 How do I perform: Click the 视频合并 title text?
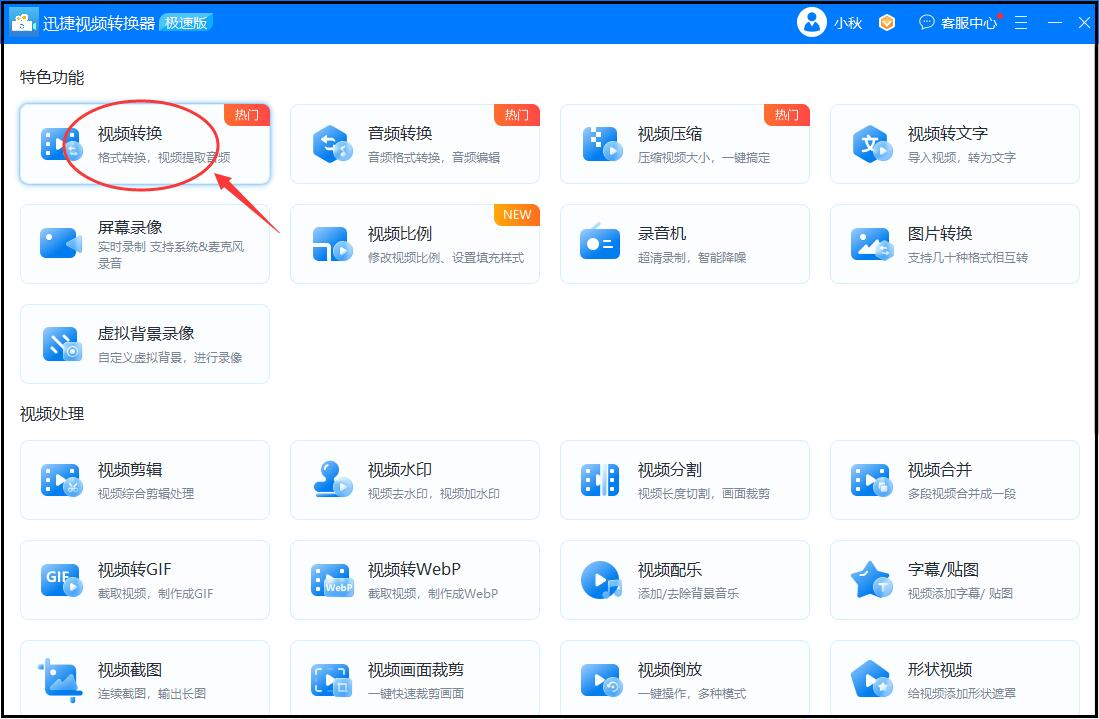pyautogui.click(x=940, y=470)
